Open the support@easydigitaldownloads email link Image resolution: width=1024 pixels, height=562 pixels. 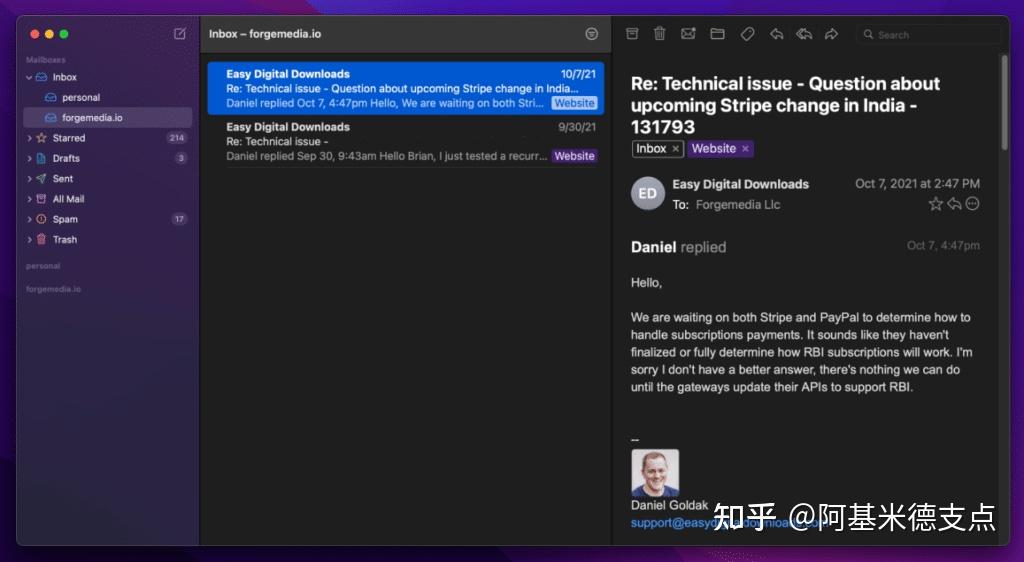click(730, 523)
